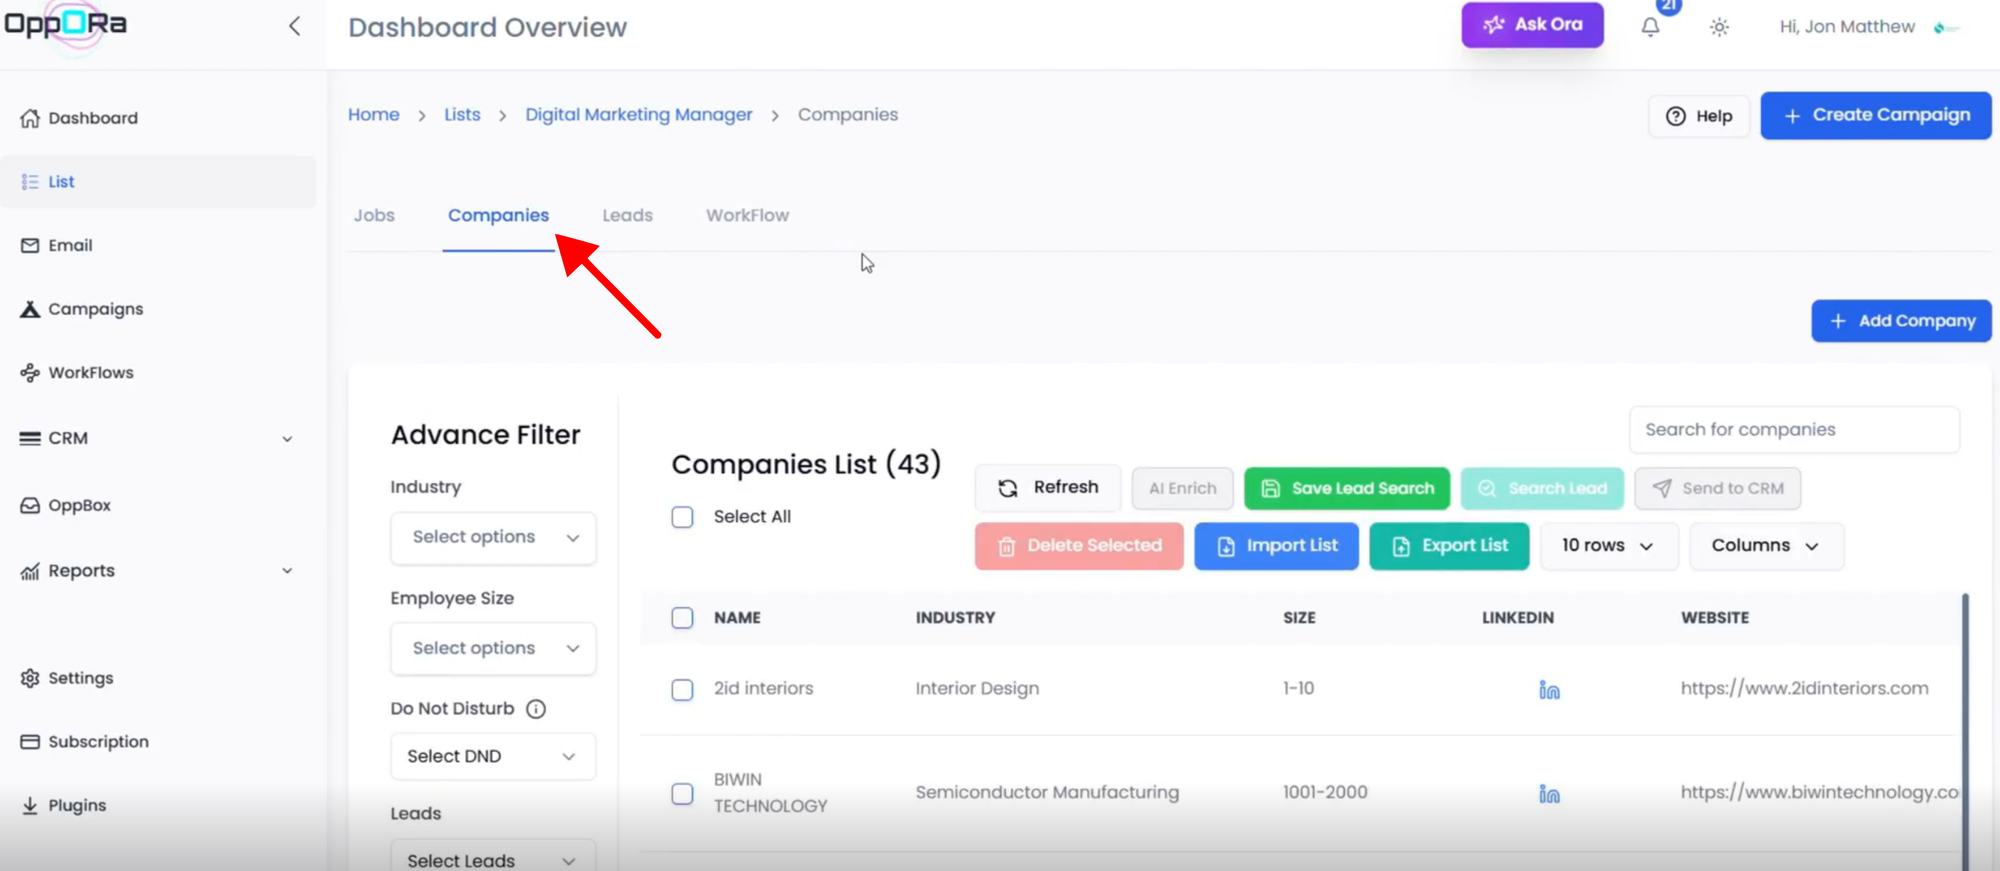Image resolution: width=2000 pixels, height=871 pixels.
Task: Click the Do Not Disturb info icon
Action: (x=536, y=709)
